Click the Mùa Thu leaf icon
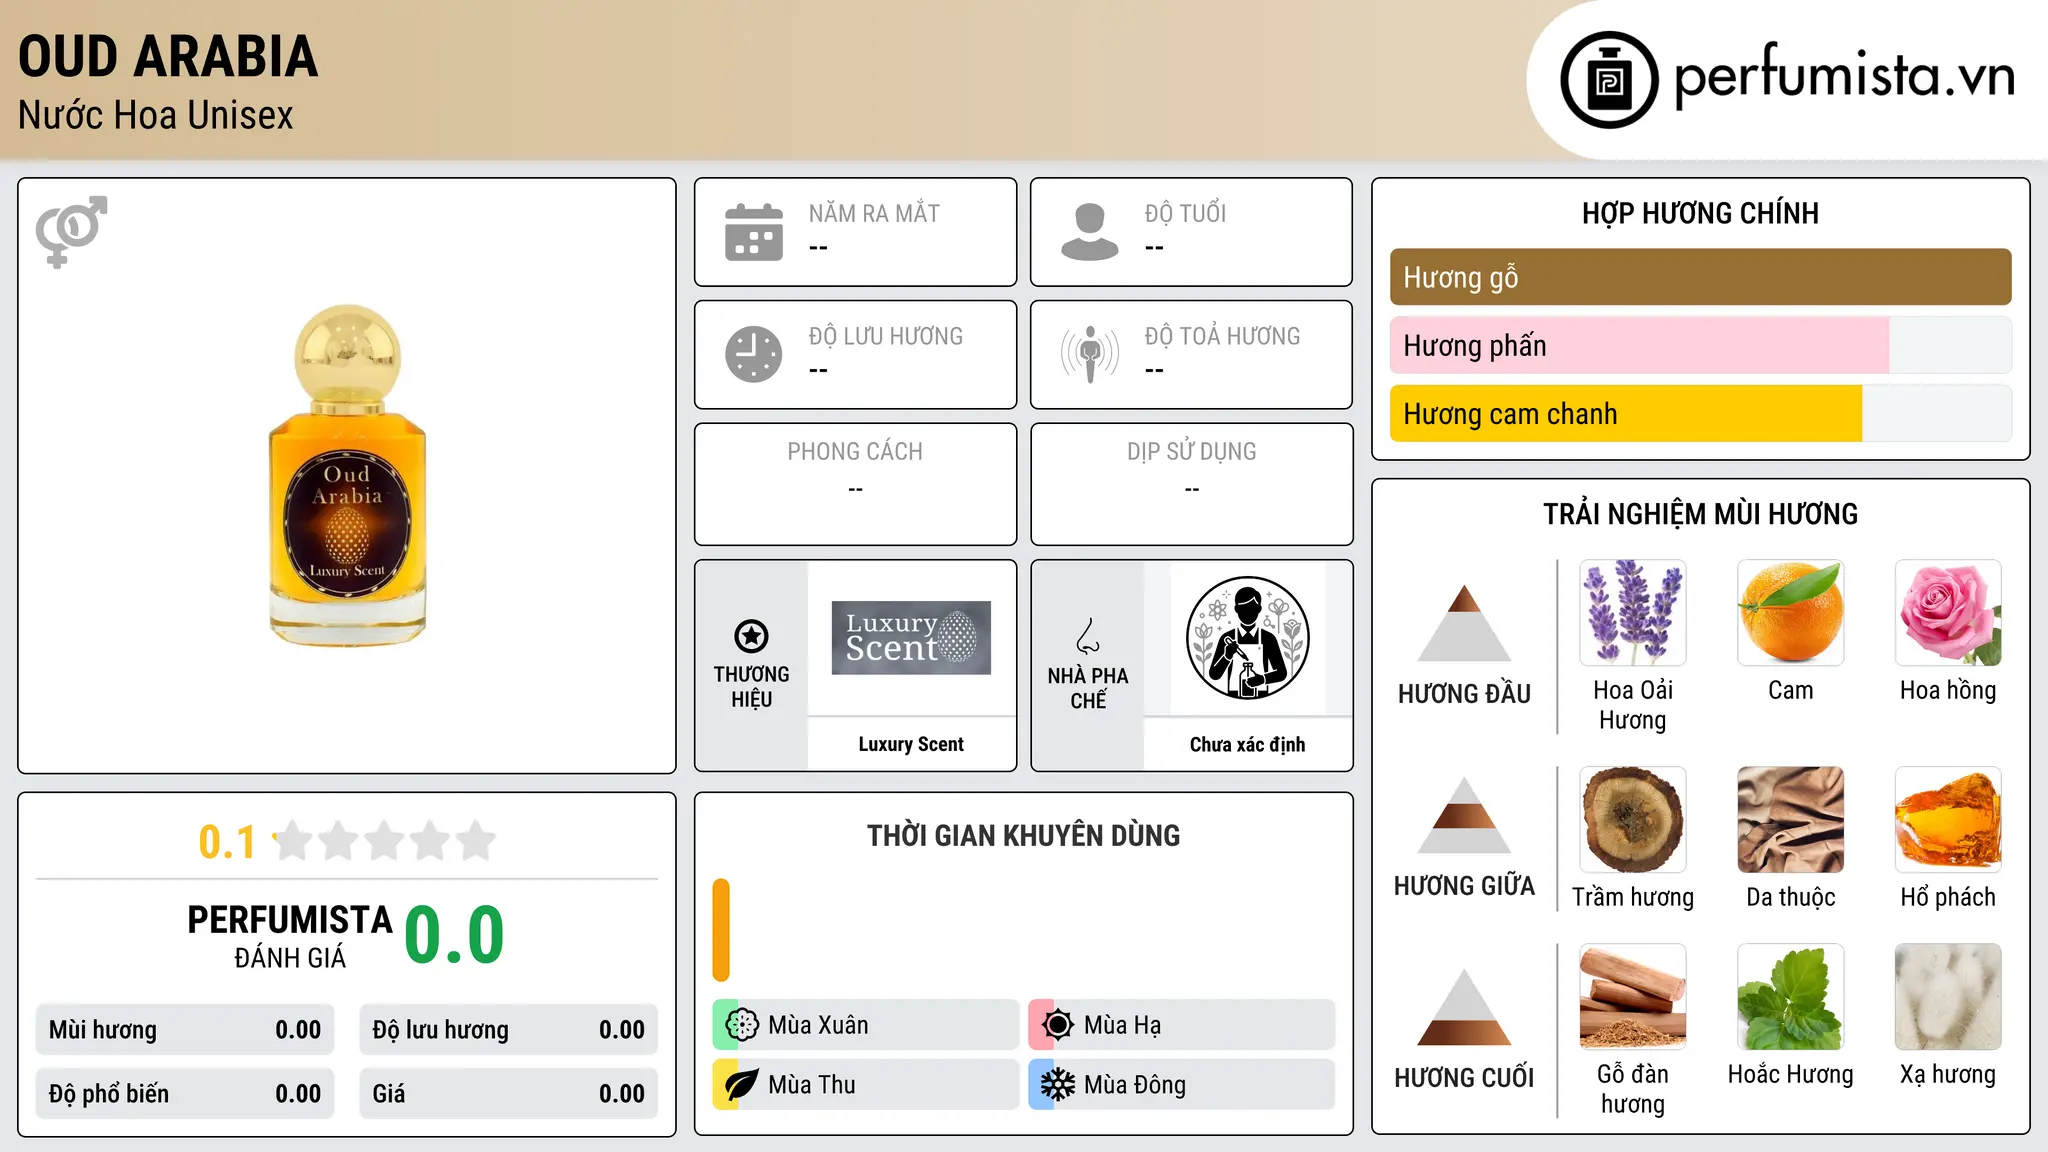This screenshot has height=1152, width=2048. click(x=742, y=1085)
